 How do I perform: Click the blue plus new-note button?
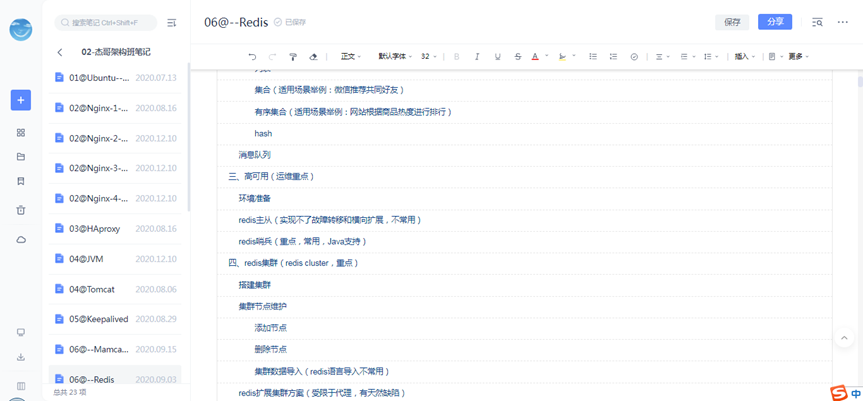tap(21, 100)
